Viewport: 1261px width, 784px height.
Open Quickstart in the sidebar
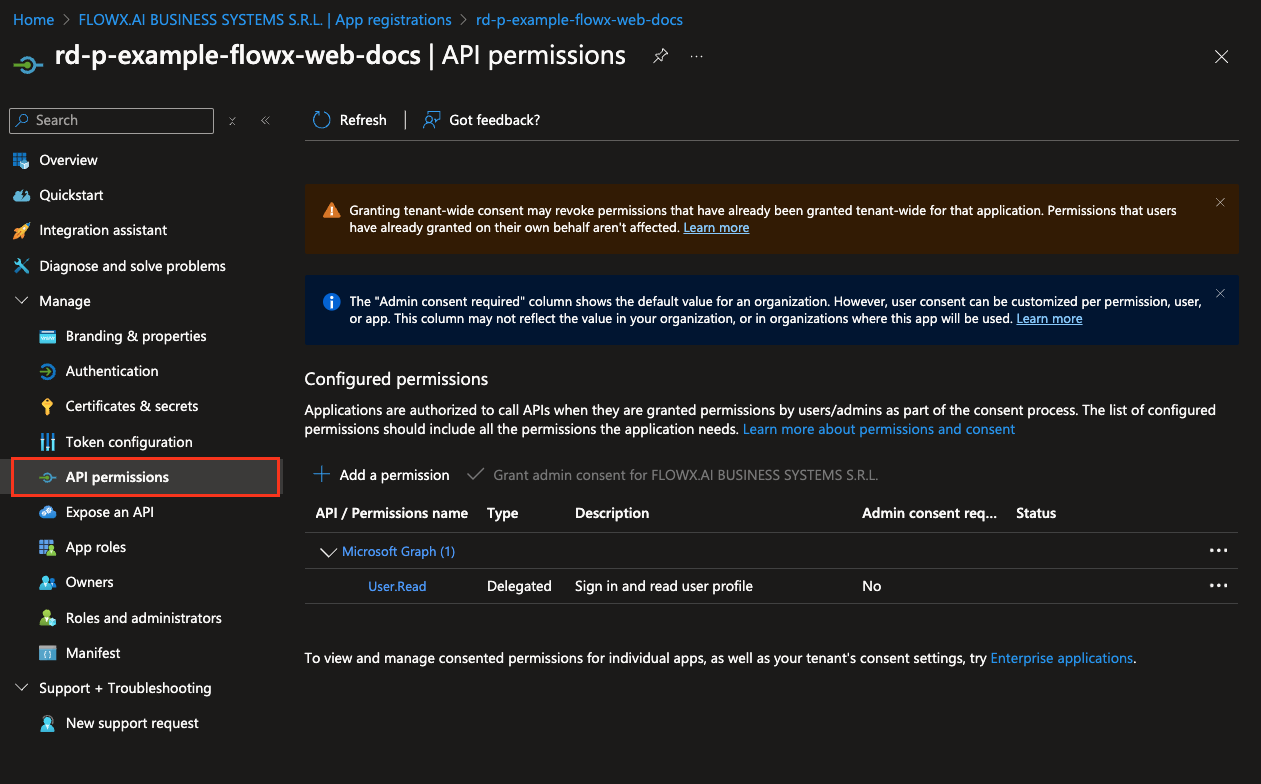coord(71,195)
